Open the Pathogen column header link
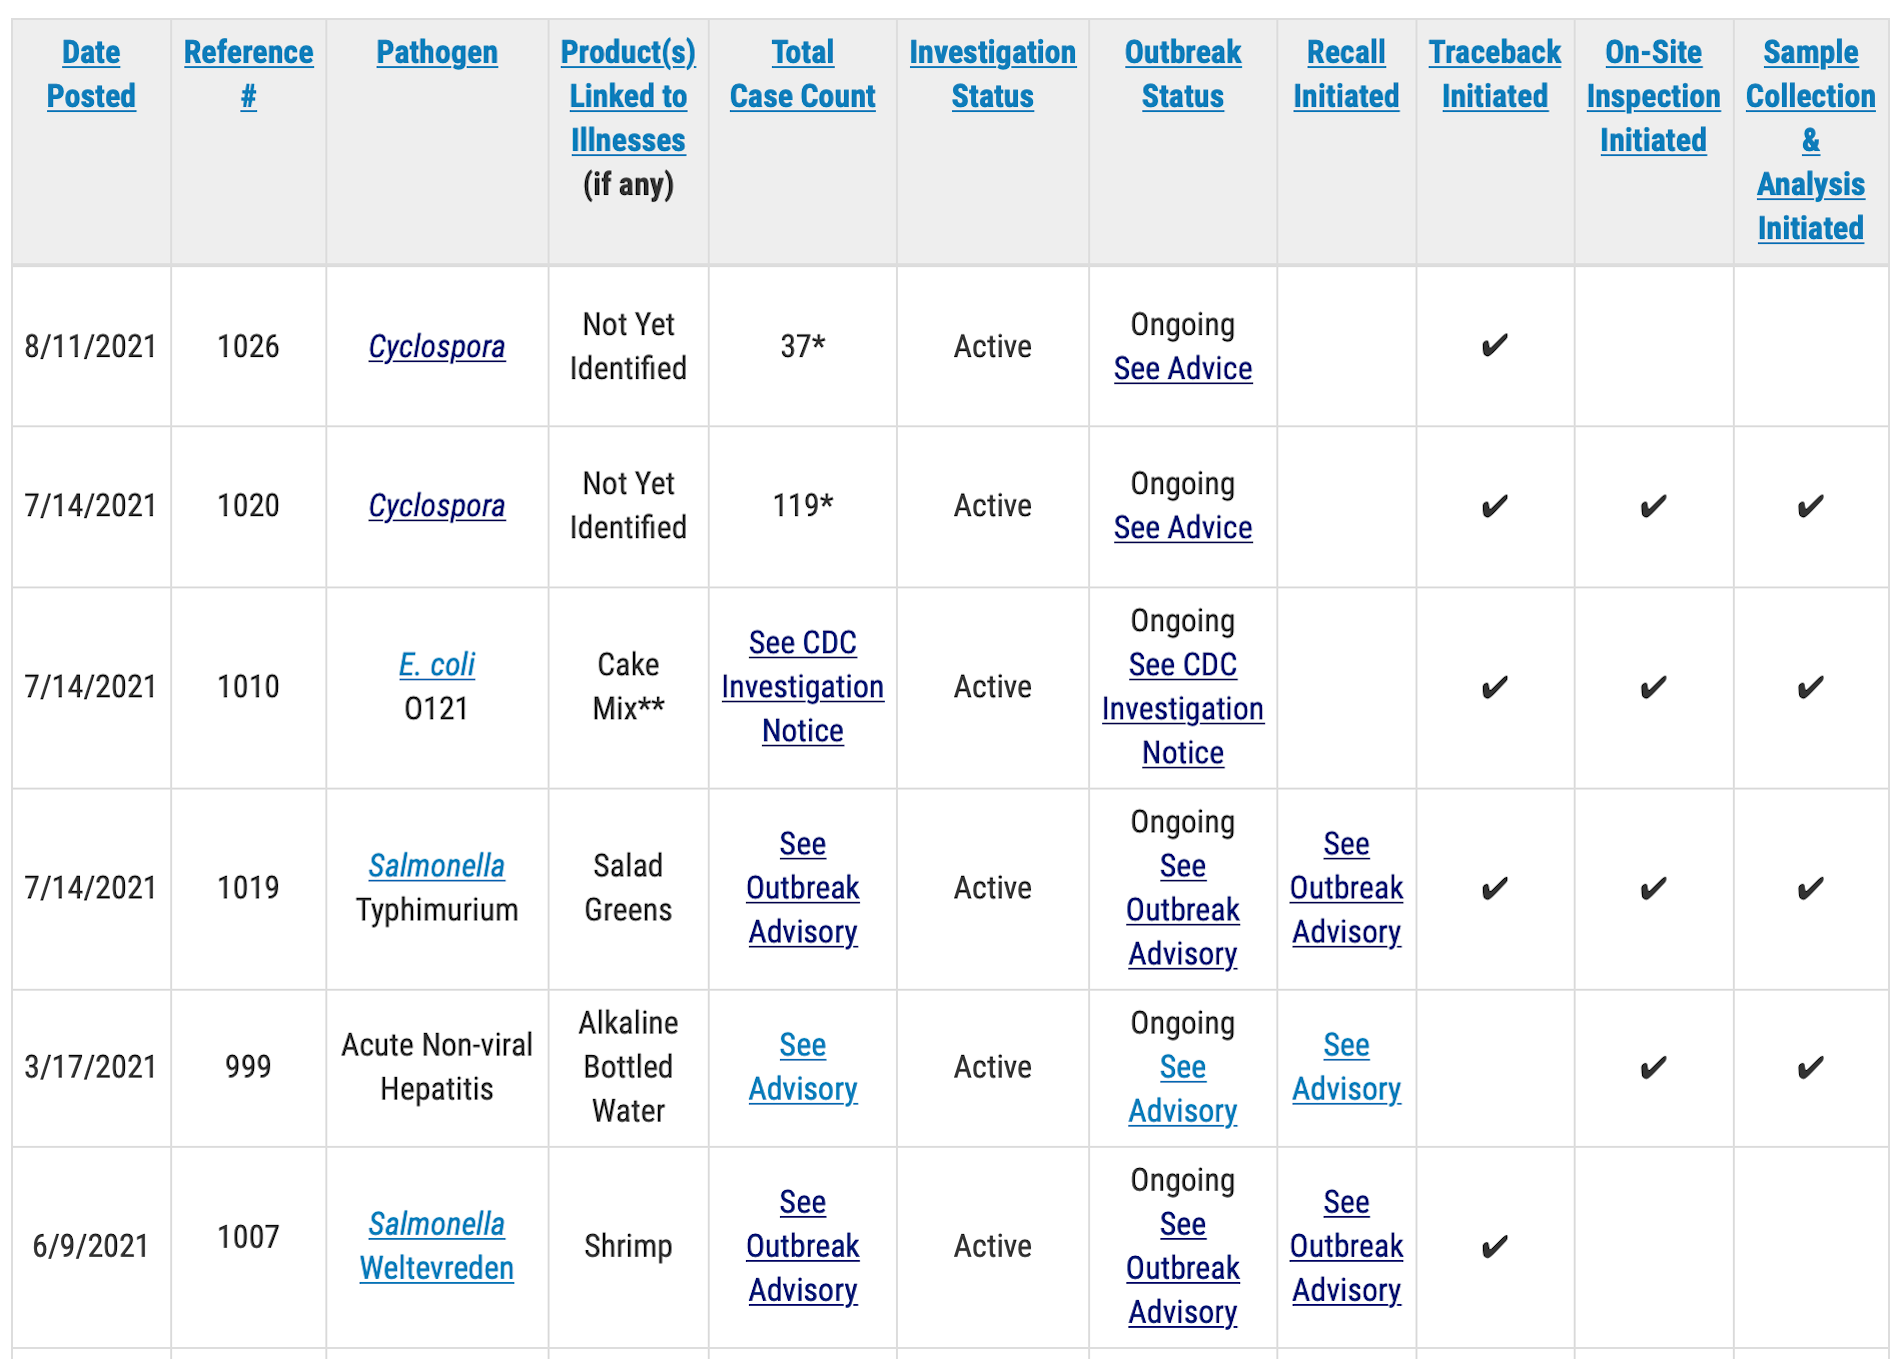 click(437, 52)
